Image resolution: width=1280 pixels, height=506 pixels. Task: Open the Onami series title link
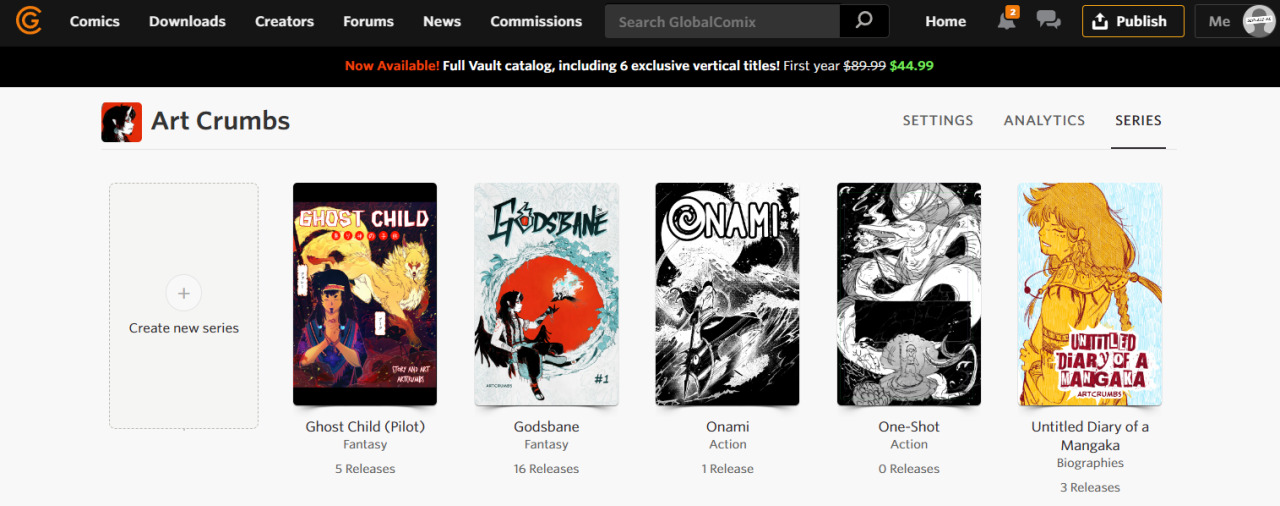point(727,426)
